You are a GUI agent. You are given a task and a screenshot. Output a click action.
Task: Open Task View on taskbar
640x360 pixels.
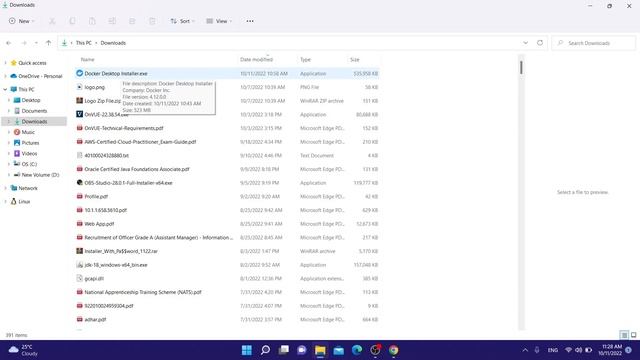(x=284, y=350)
